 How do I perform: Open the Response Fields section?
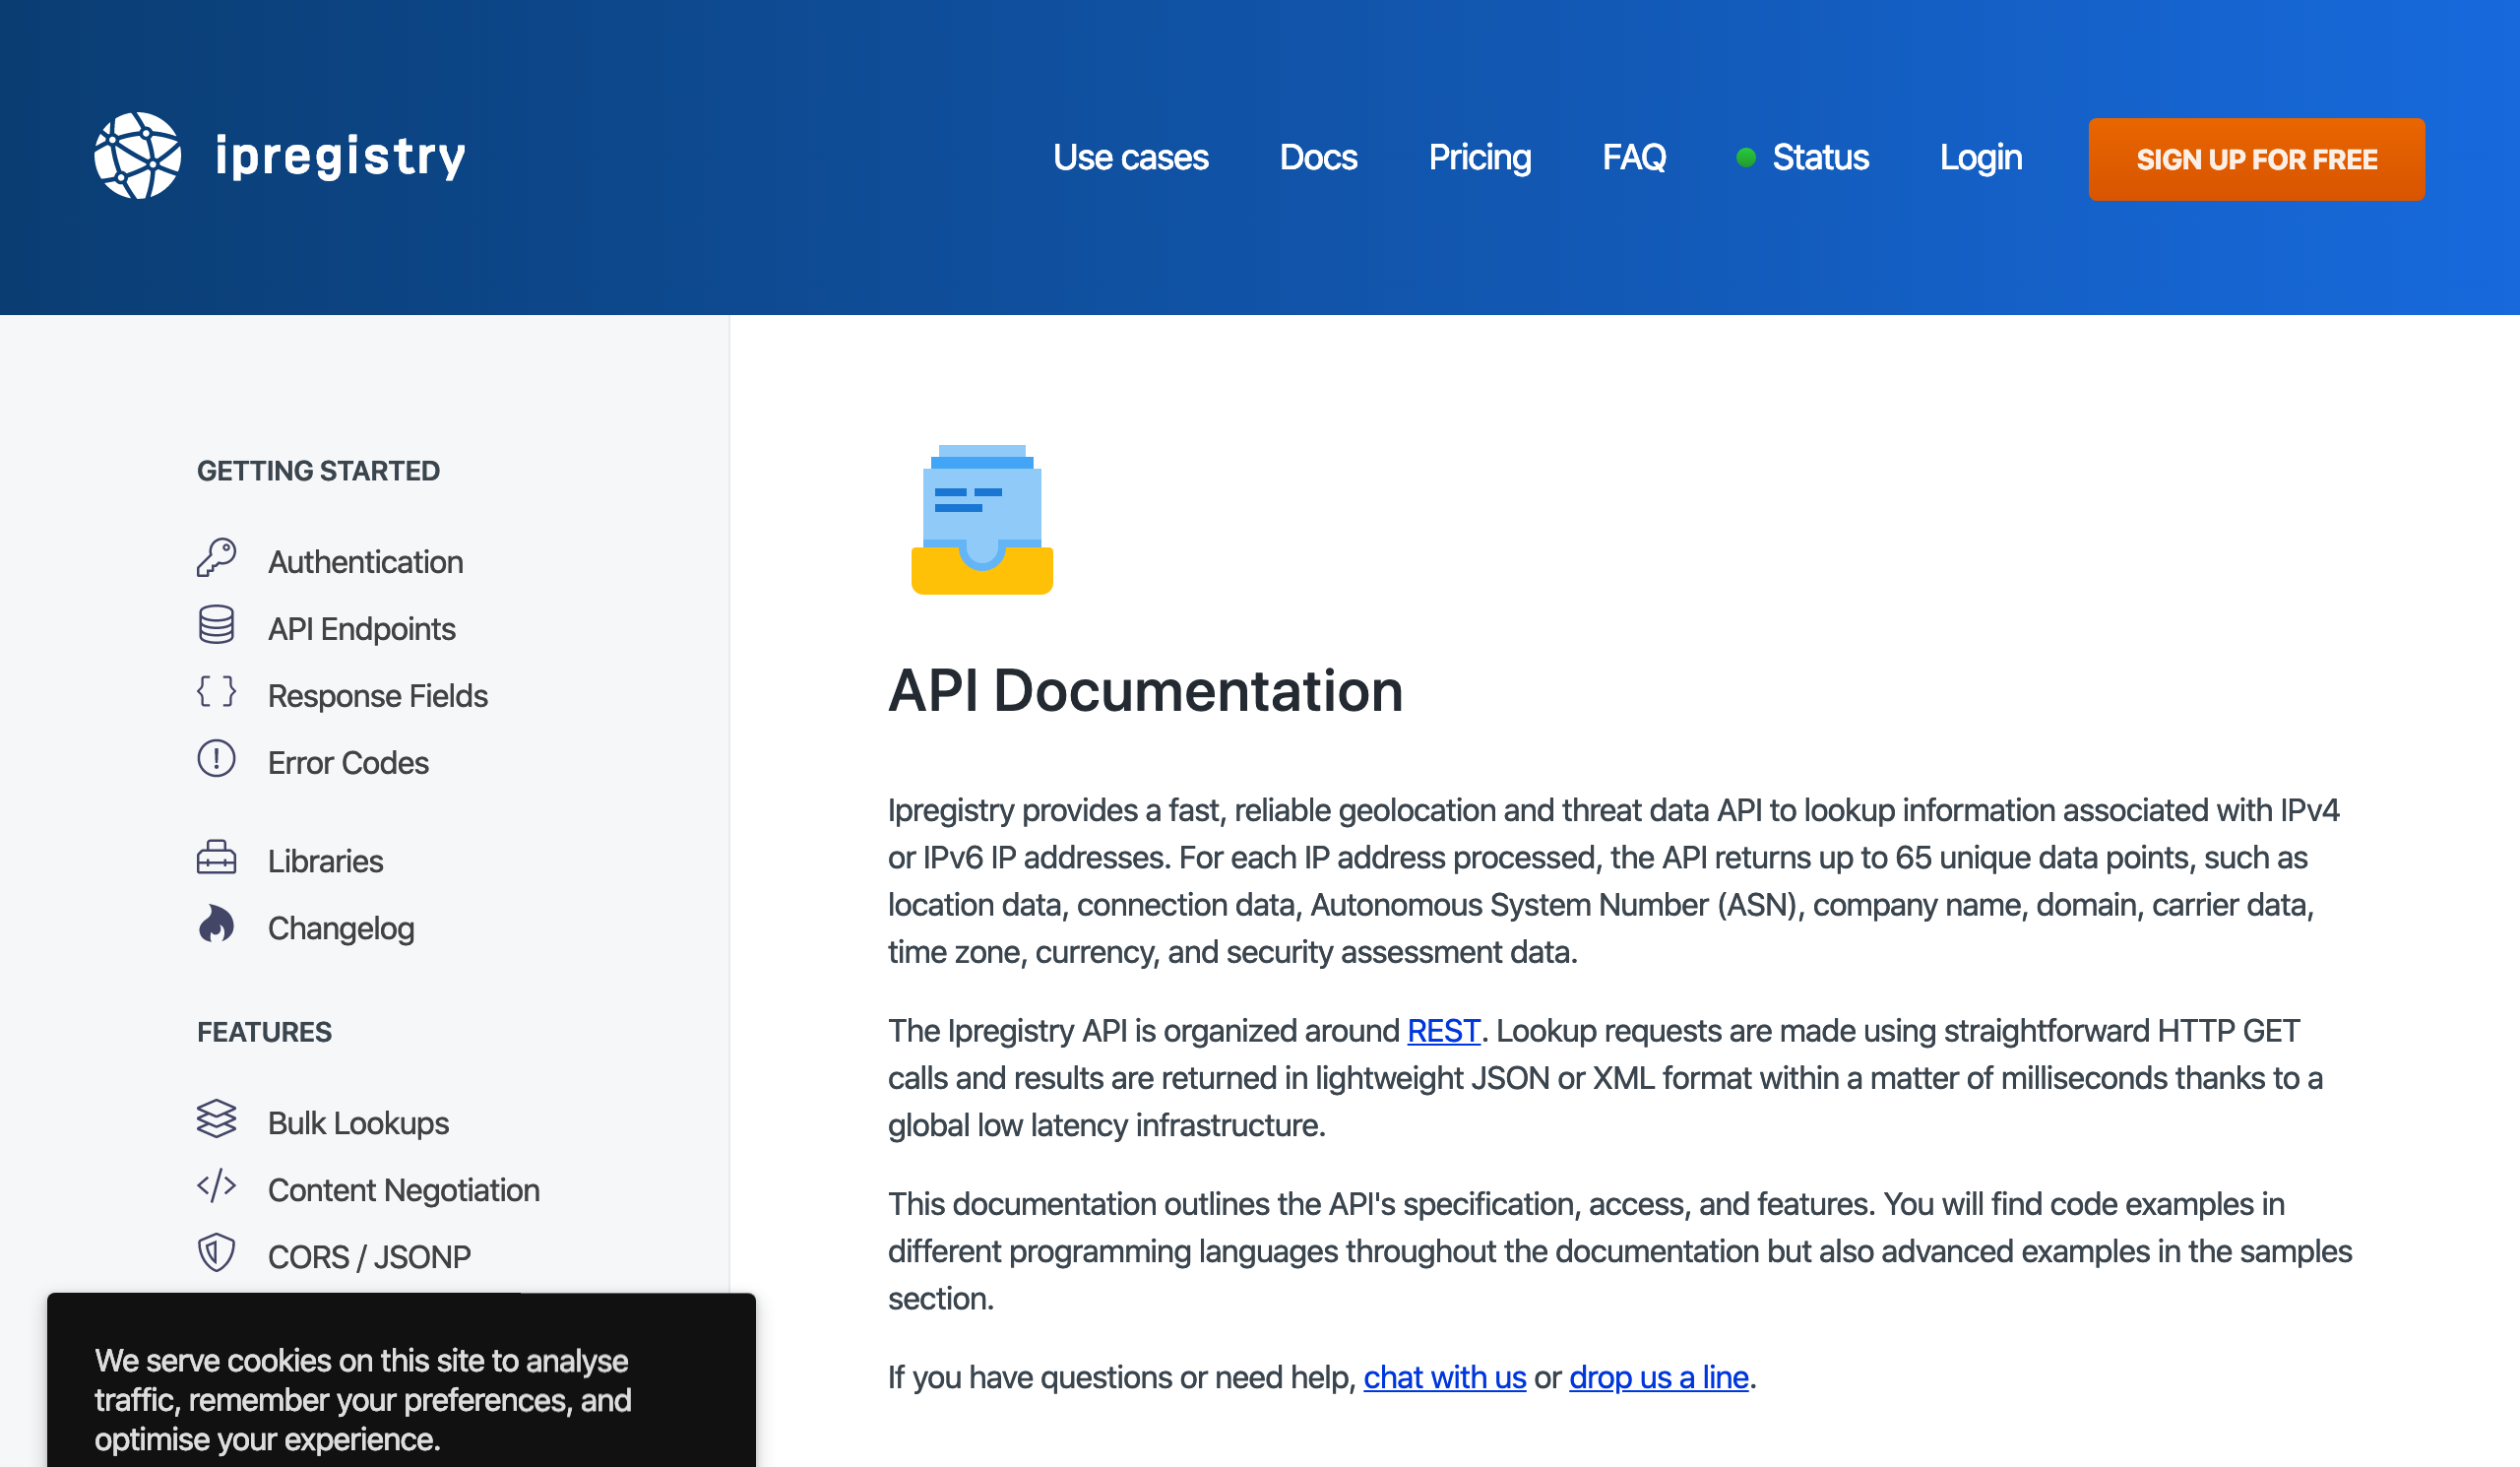pyautogui.click(x=378, y=696)
